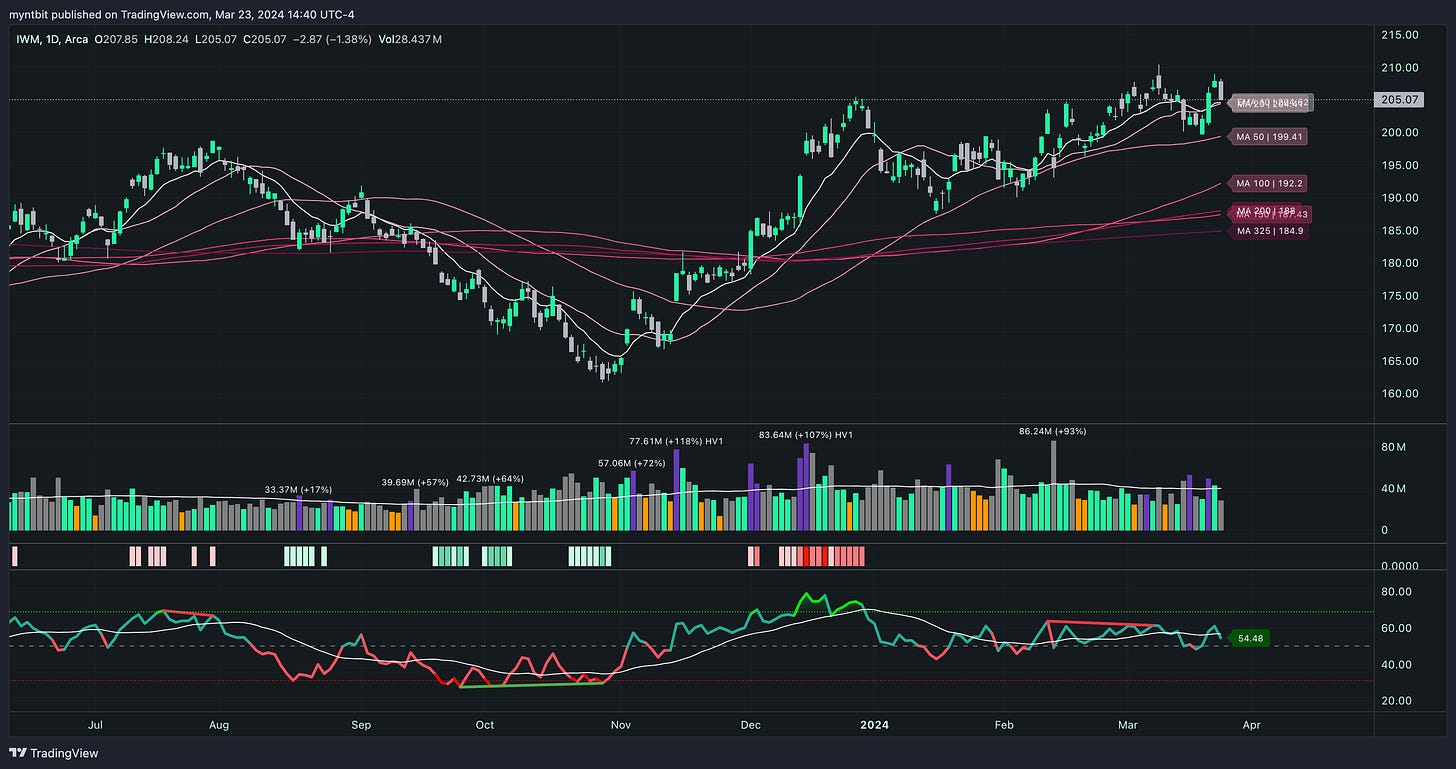Click the 77.61M (+118%) HV1 volume annotation
Viewport: 1456px width, 769px height.
tap(676, 440)
